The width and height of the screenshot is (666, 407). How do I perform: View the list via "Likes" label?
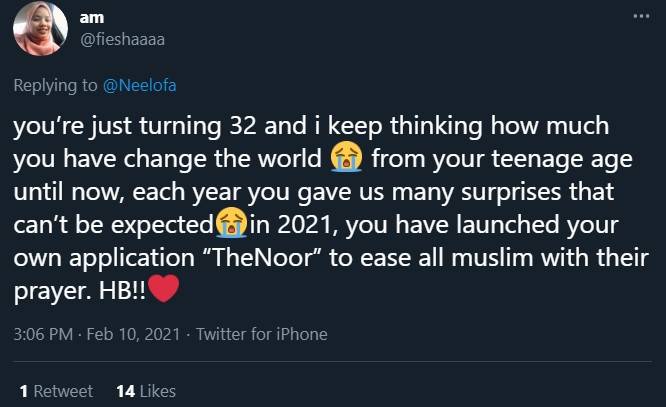point(158,391)
